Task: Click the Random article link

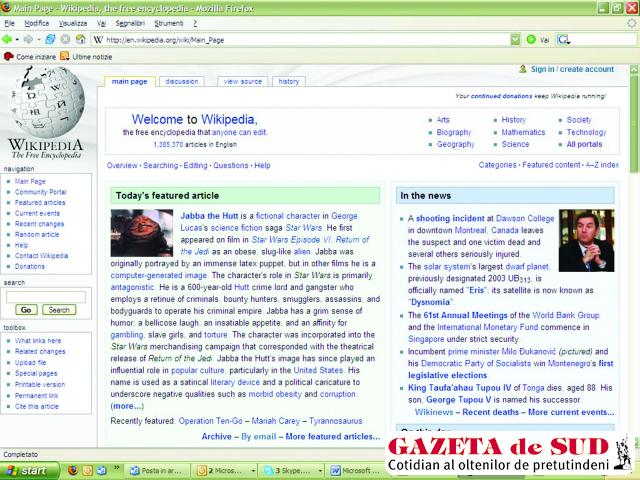Action: click(x=37, y=234)
